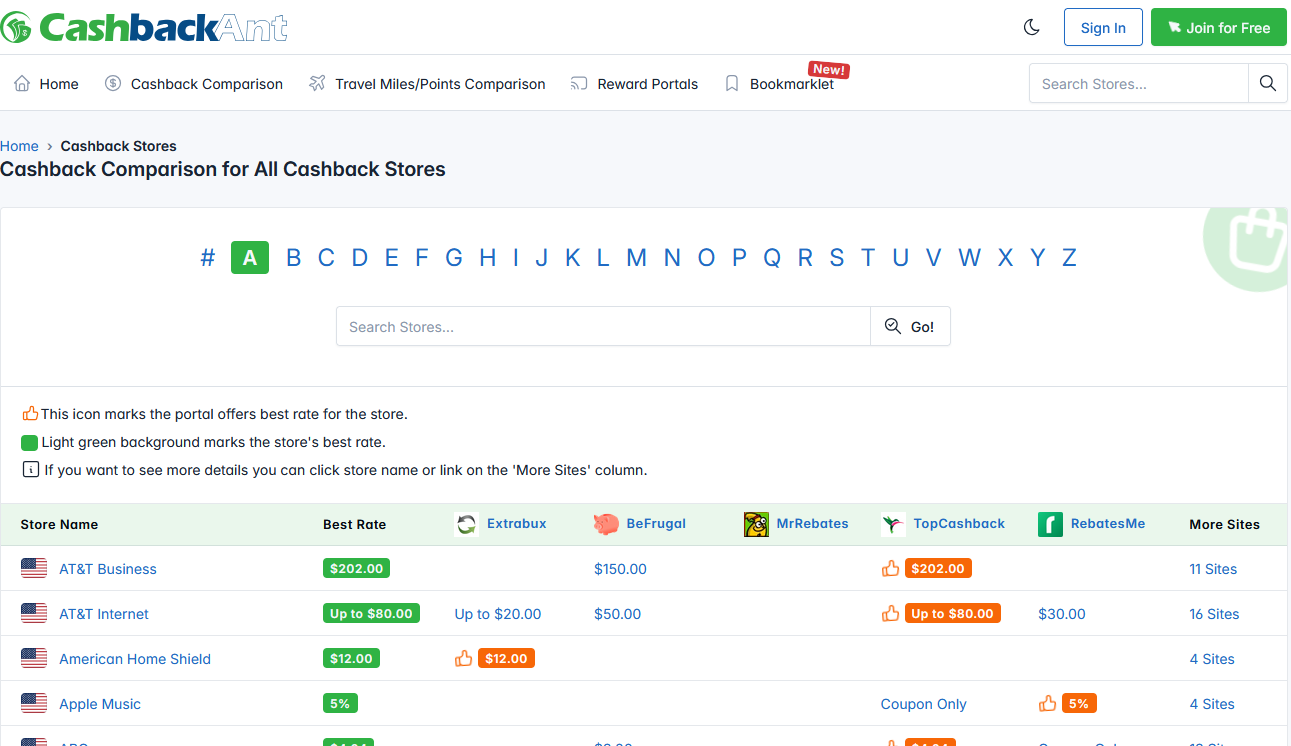1291x746 pixels.
Task: Click Extrabux $12.00 orange badge
Action: (x=507, y=658)
